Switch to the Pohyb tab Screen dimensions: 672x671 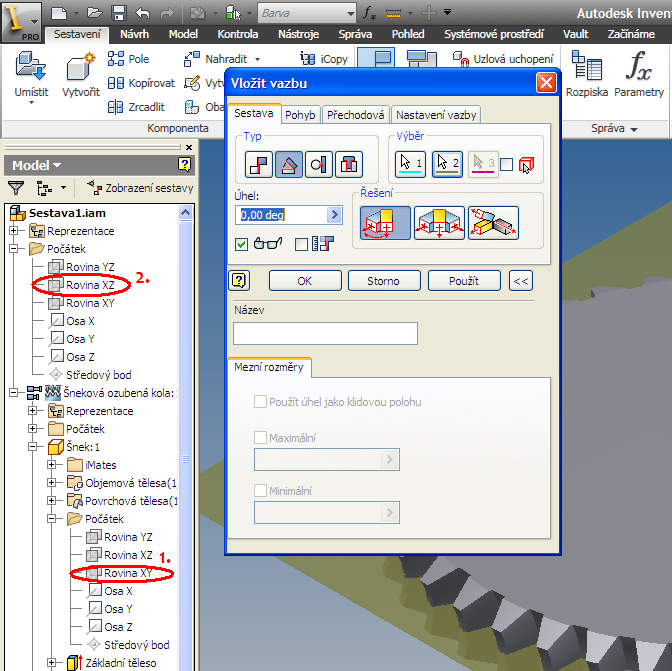[x=300, y=115]
